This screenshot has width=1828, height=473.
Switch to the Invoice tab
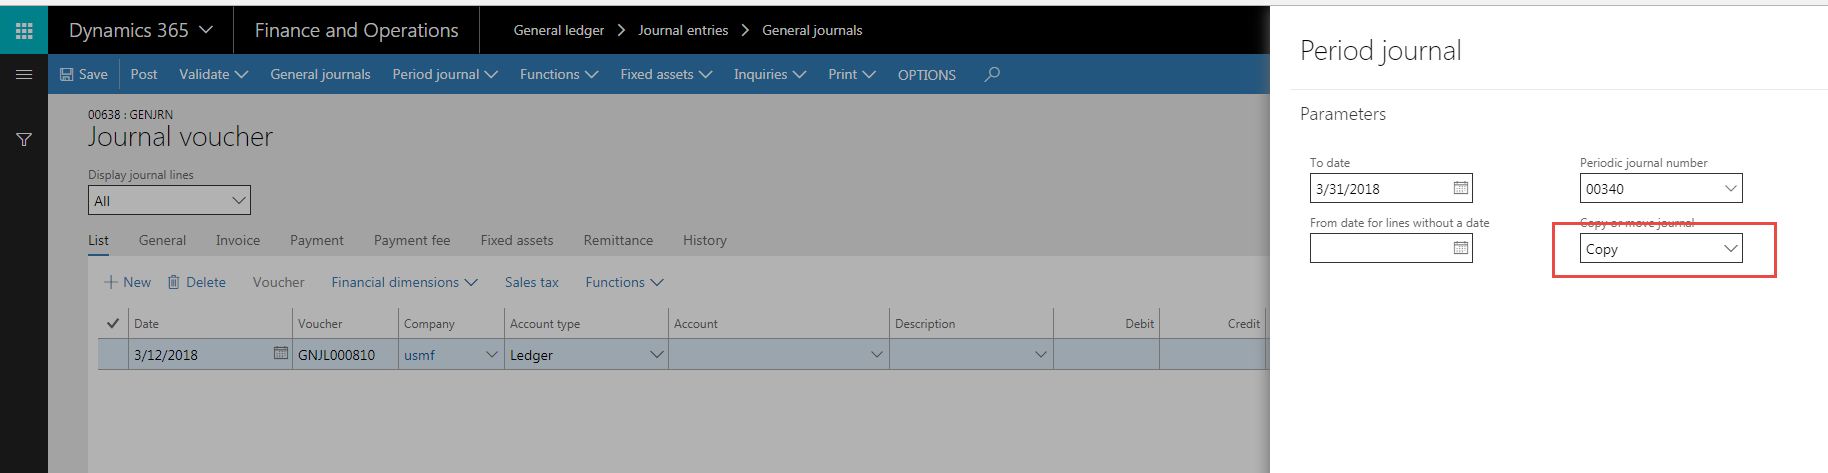(238, 240)
